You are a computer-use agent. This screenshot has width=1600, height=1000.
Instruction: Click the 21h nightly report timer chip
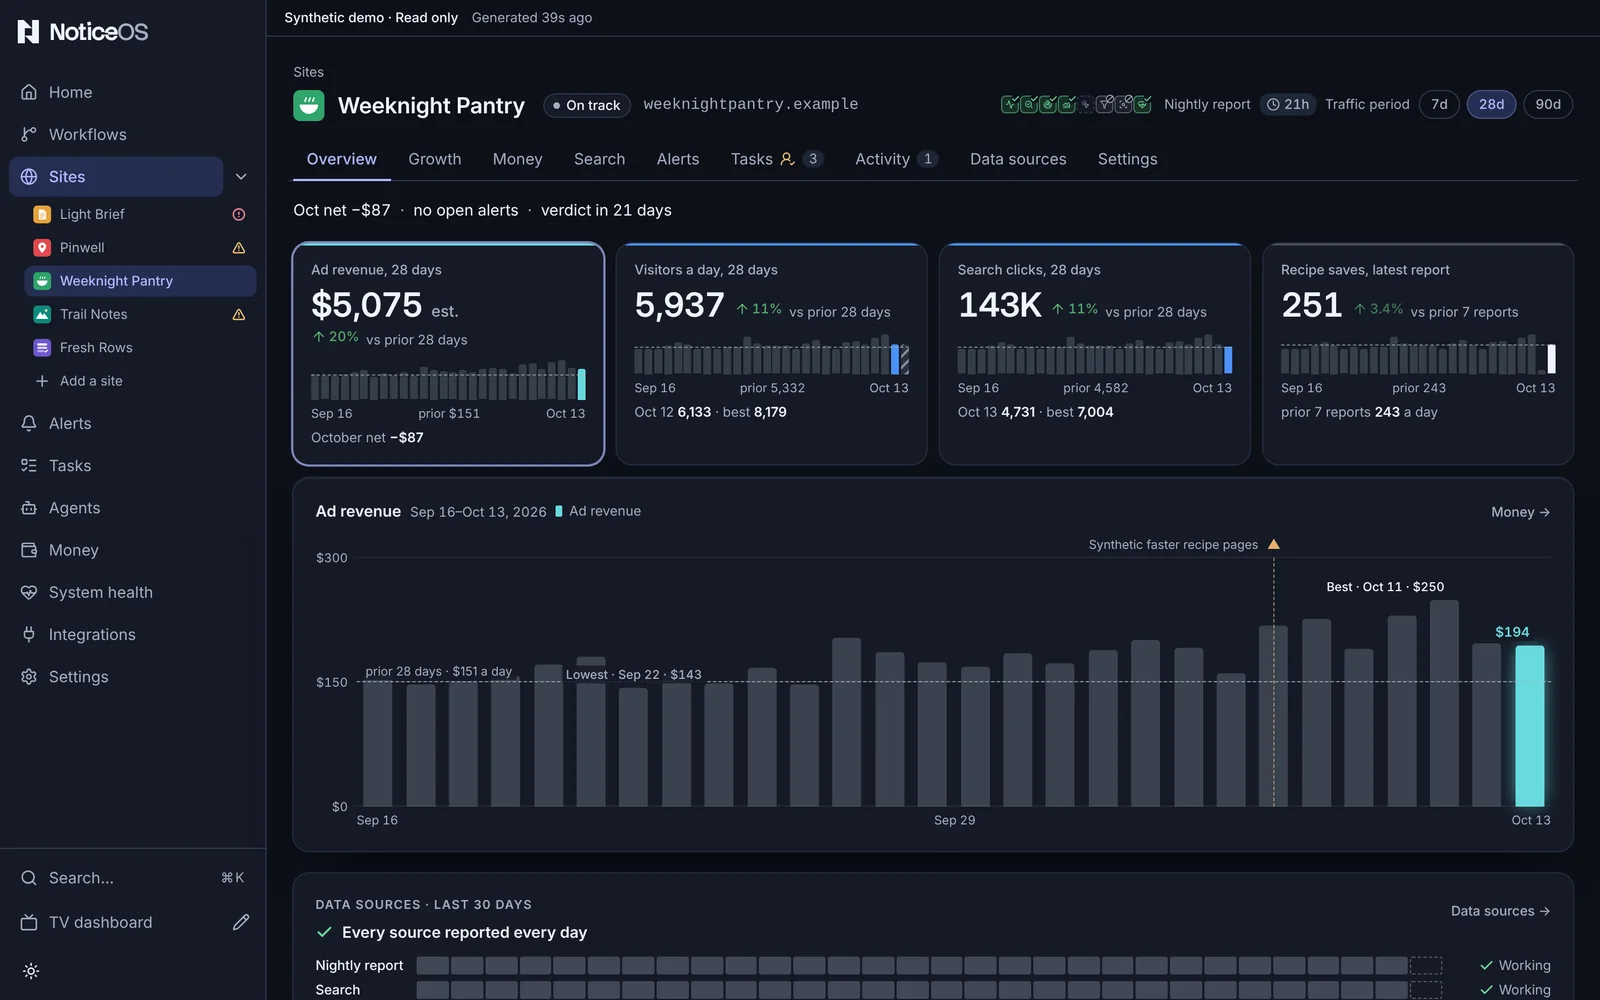point(1288,104)
